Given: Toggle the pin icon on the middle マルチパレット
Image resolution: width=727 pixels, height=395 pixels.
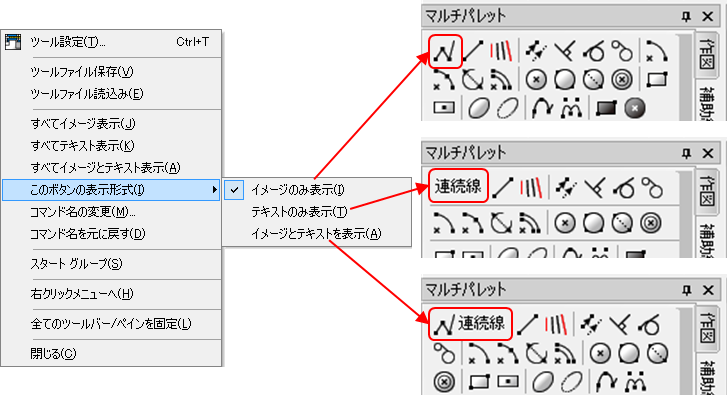Looking at the screenshot, I should click(x=686, y=153).
